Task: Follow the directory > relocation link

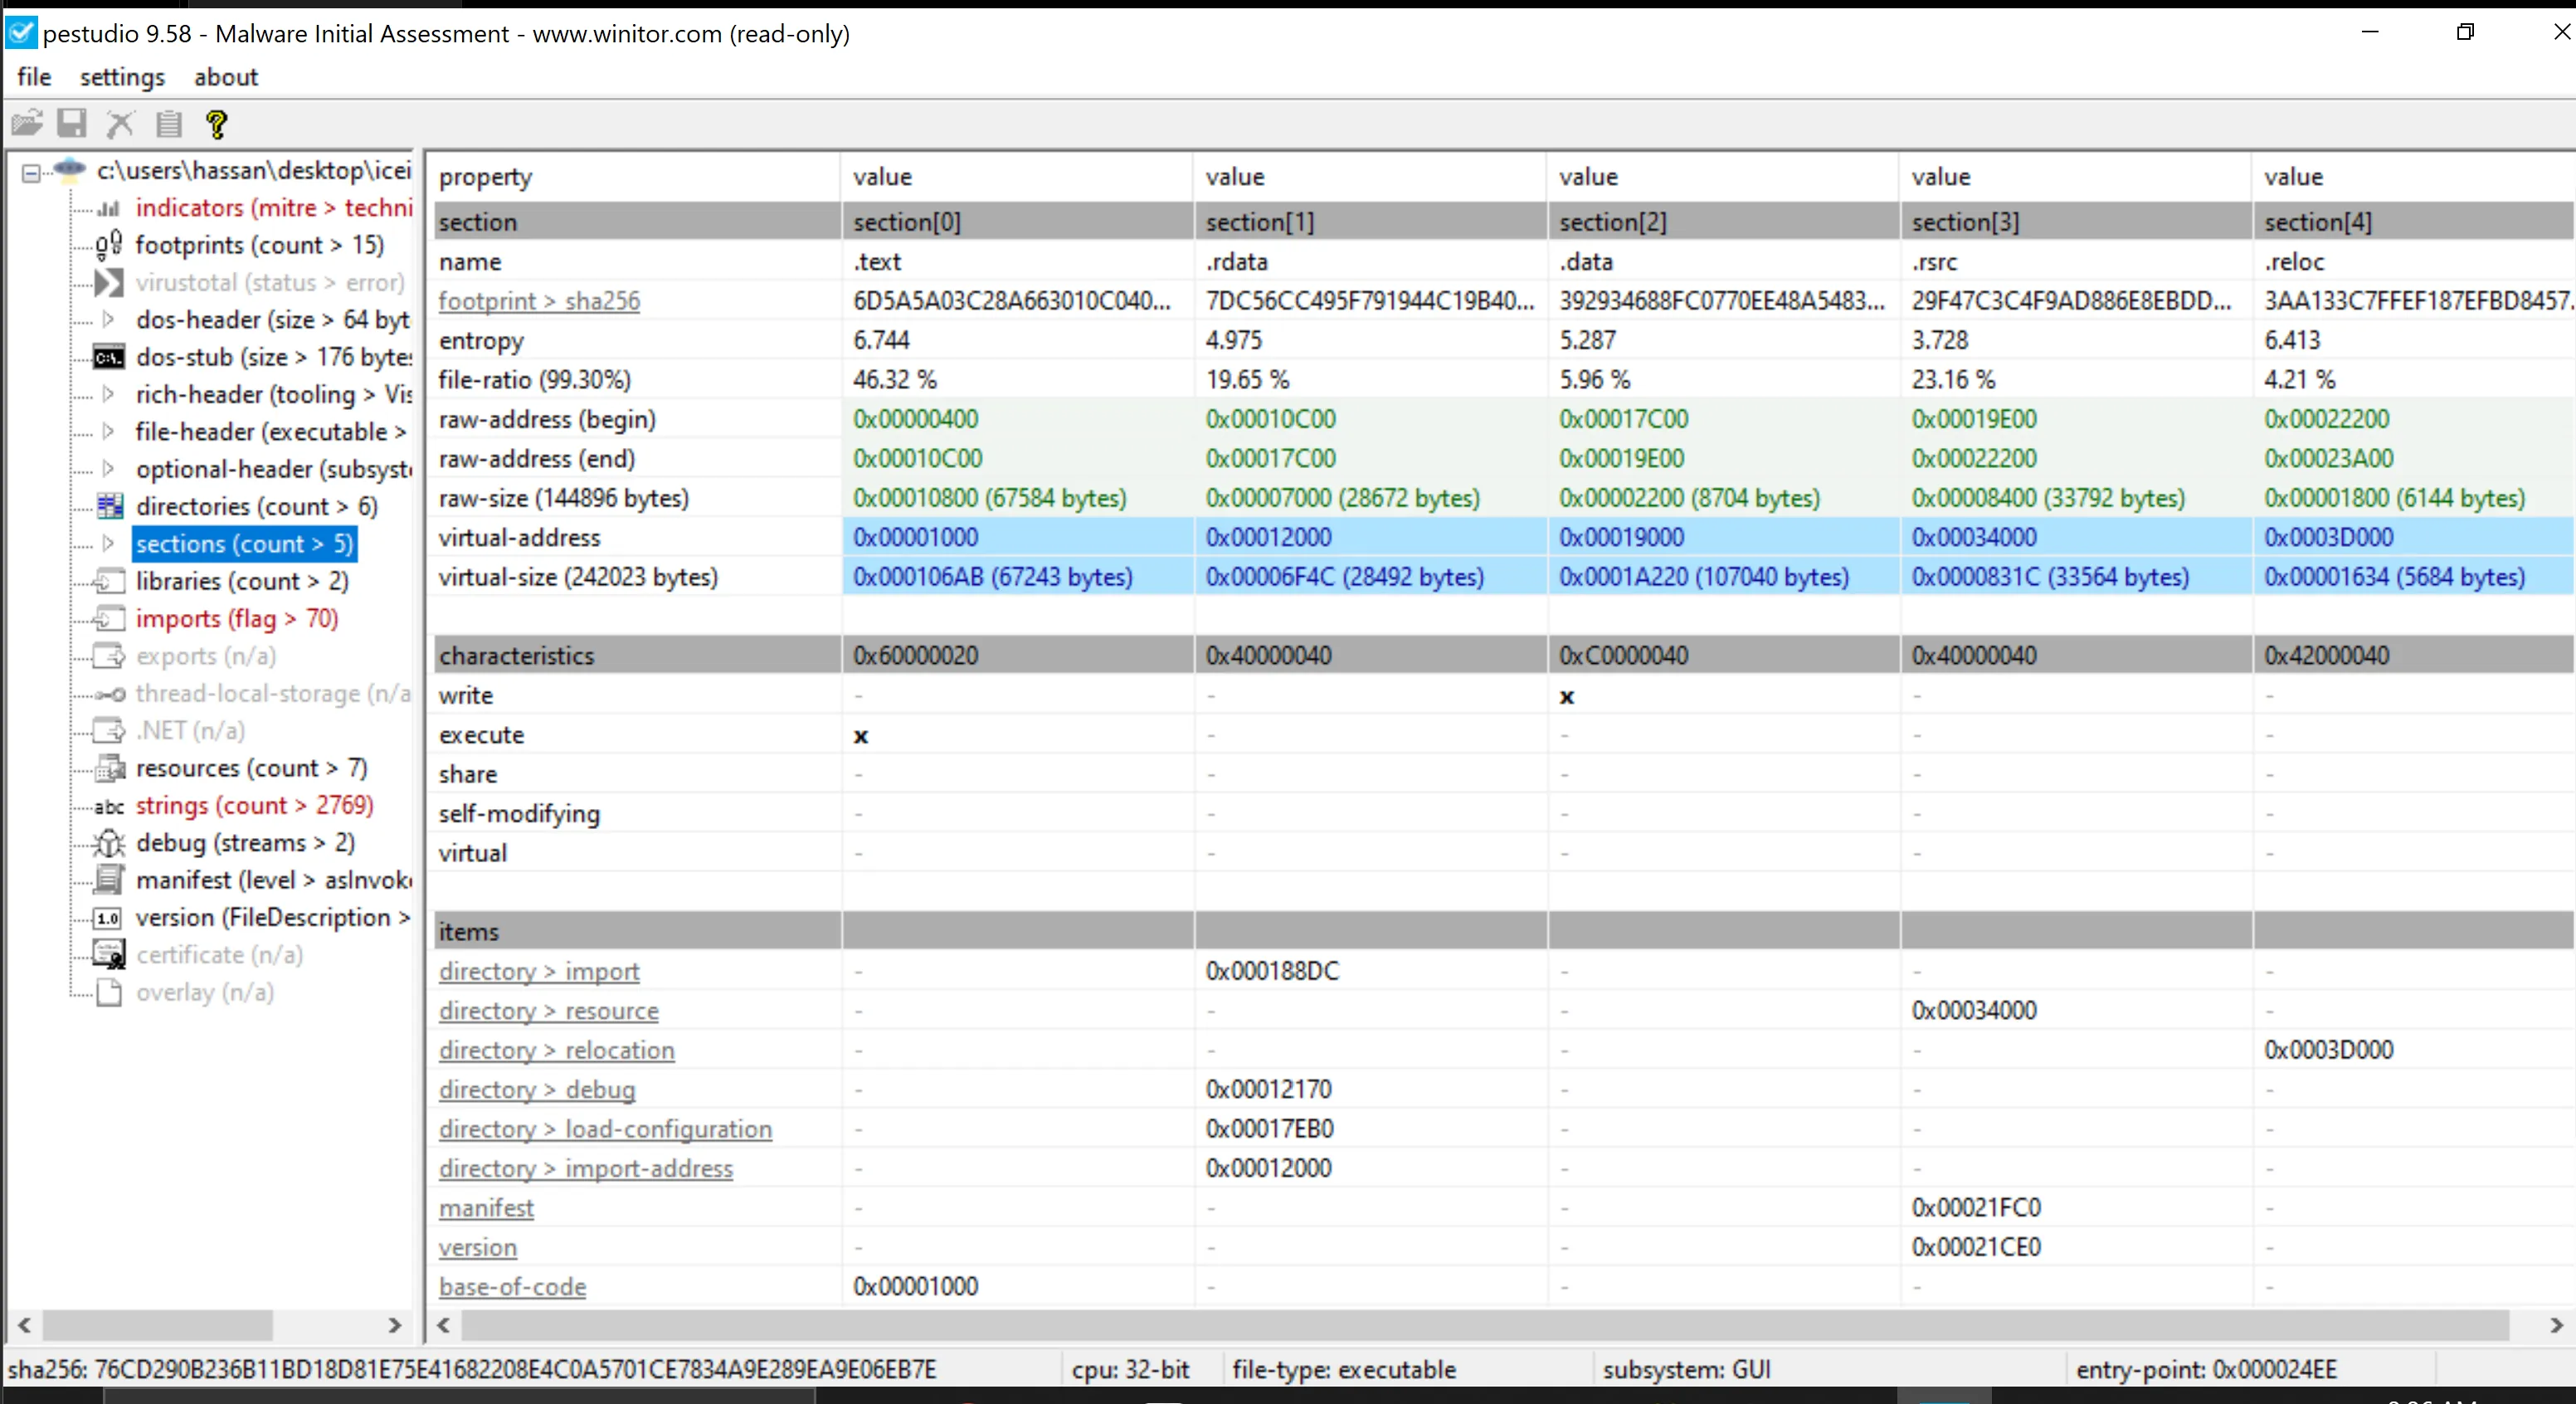Action: pos(557,1050)
